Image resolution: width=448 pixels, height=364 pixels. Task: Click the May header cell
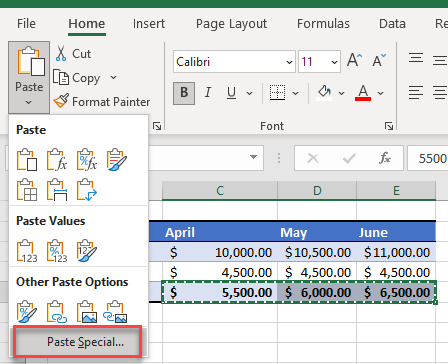click(317, 232)
